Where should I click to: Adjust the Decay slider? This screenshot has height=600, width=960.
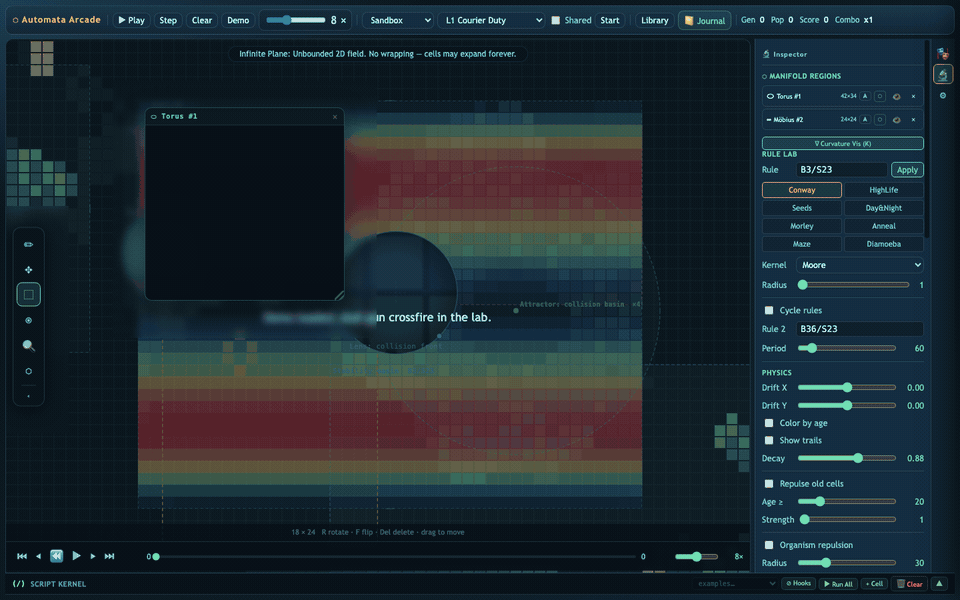click(x=847, y=458)
